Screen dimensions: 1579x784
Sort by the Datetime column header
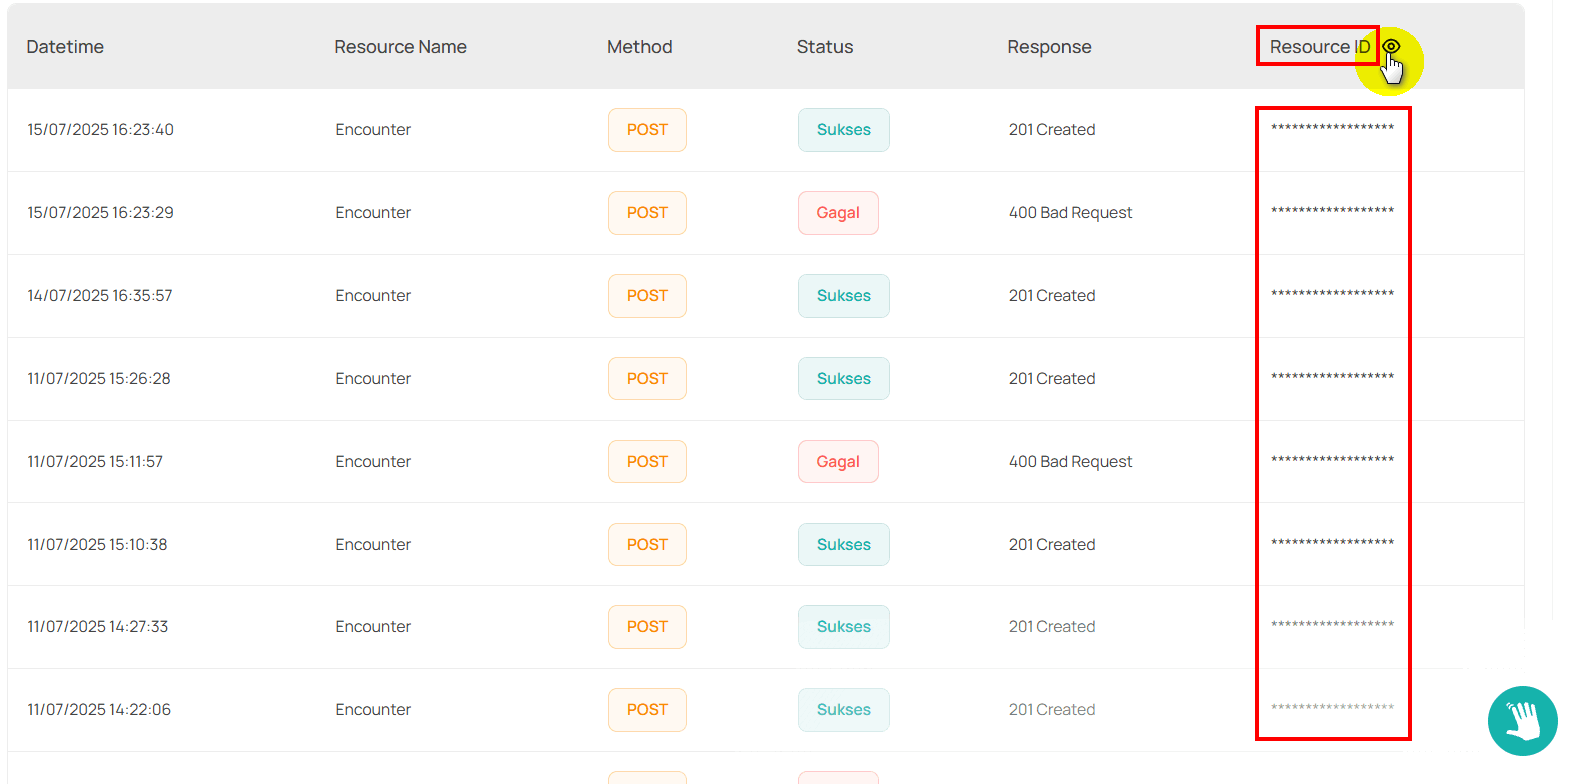coord(65,47)
